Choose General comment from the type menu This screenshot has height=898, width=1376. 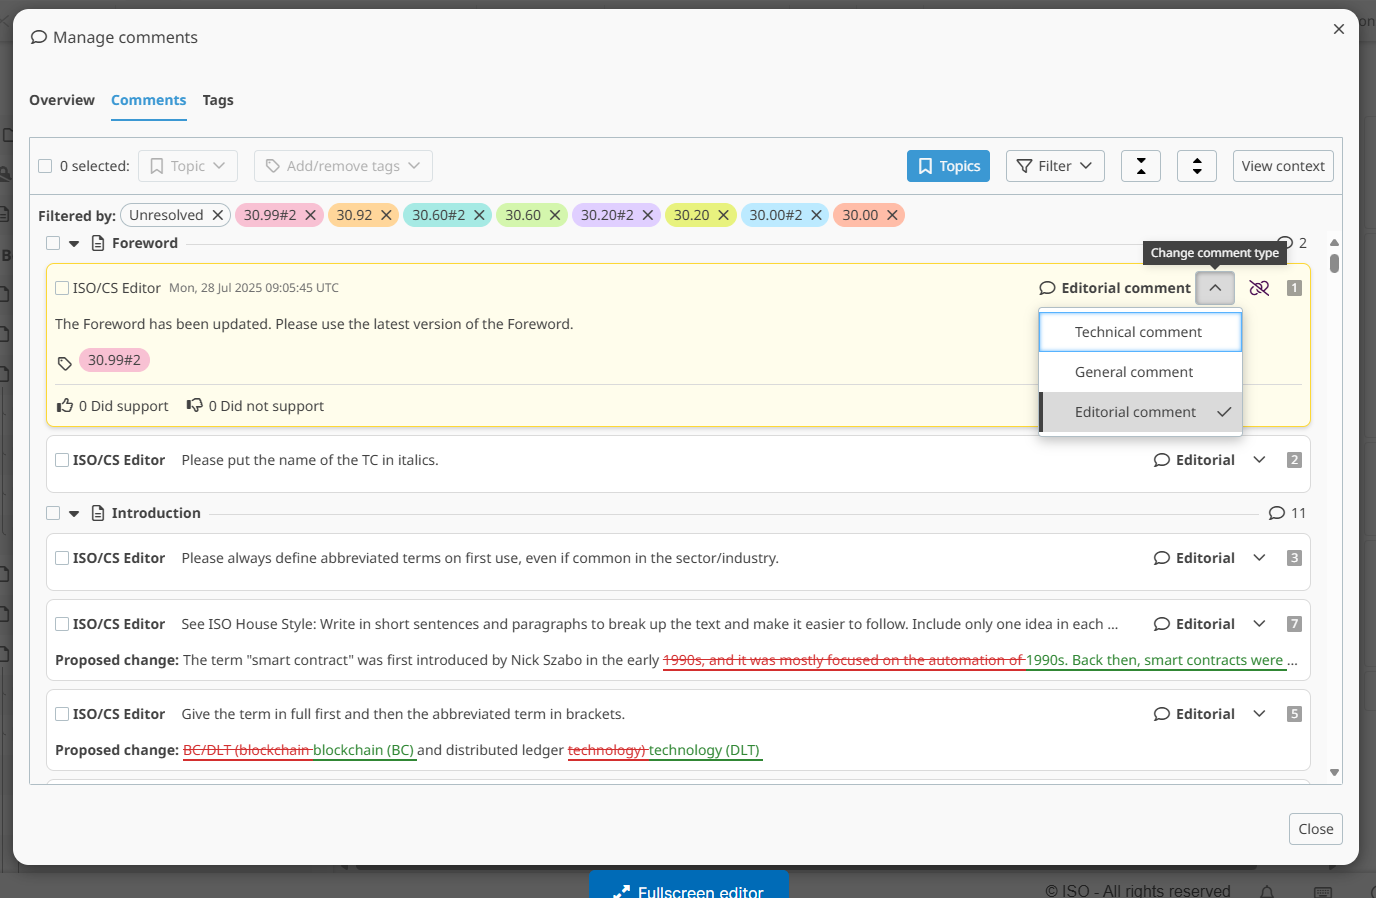point(1141,372)
